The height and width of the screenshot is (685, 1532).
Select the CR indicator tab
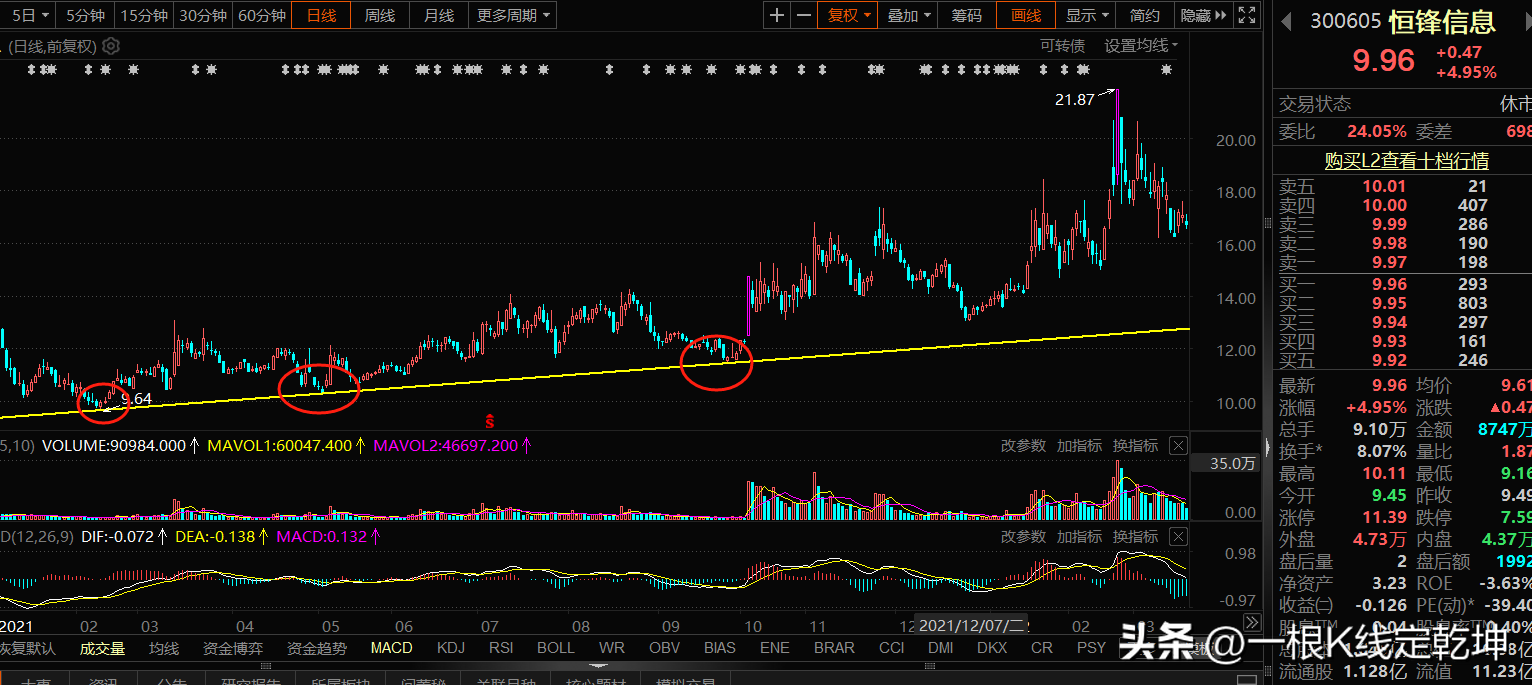click(x=1042, y=648)
